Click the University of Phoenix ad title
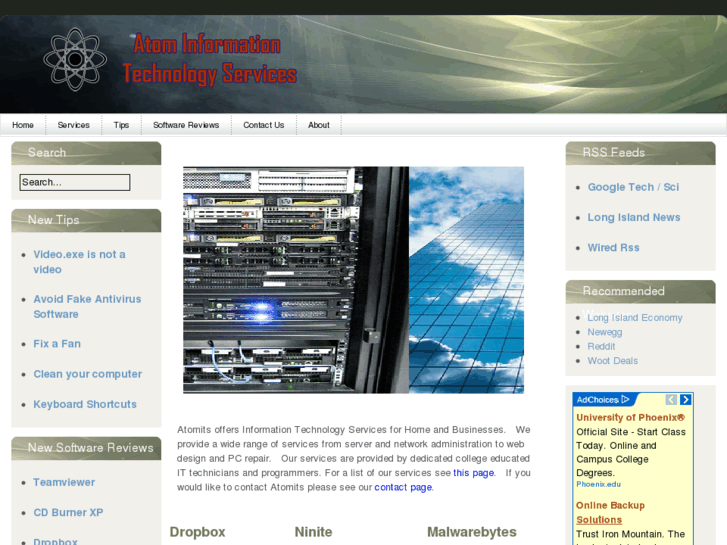Screen dimensions: 727x545 tap(630, 417)
